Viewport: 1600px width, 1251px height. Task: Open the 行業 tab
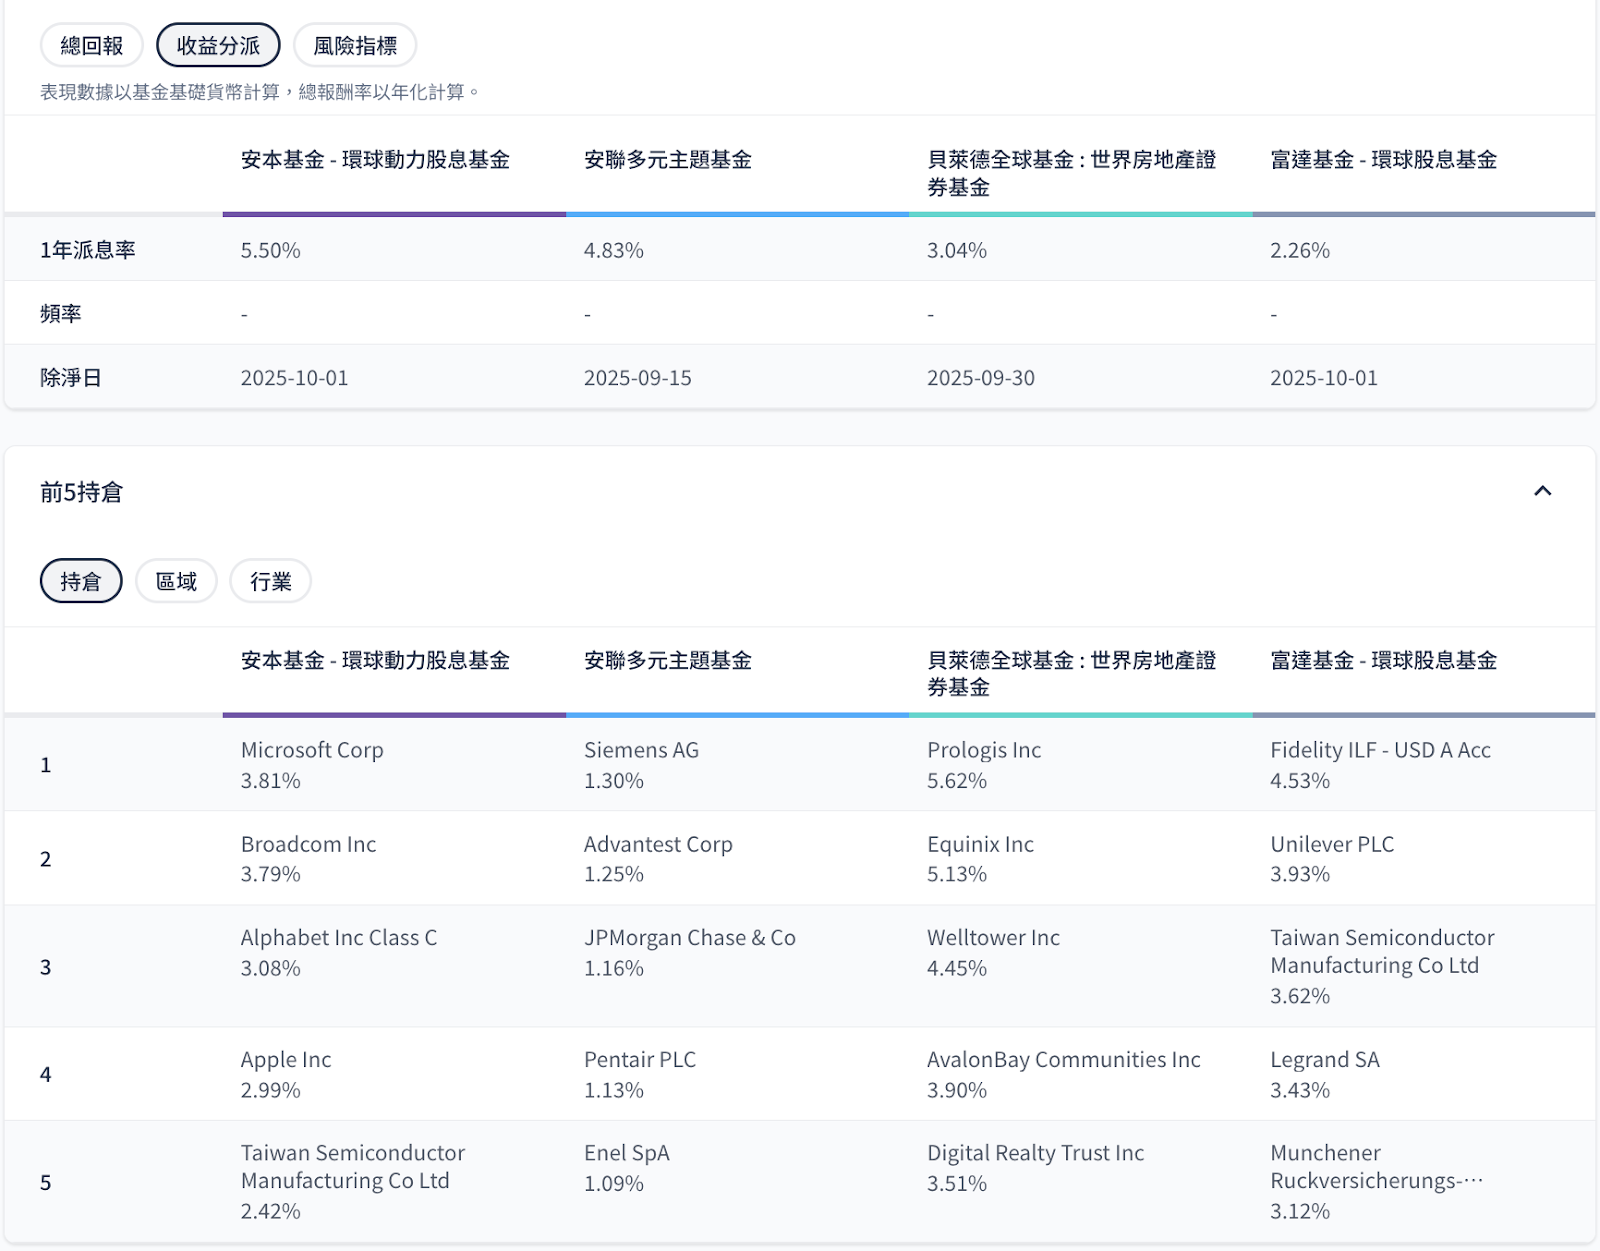pos(270,581)
